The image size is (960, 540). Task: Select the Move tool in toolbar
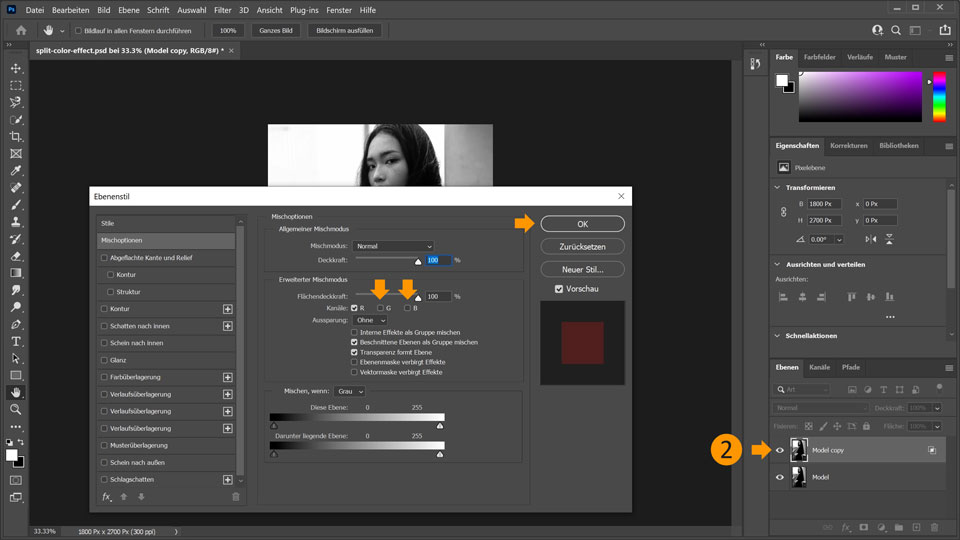click(x=16, y=69)
